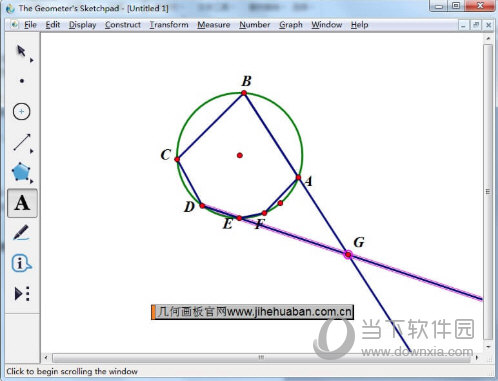498x381 pixels.
Task: Click the jihehuaban.com.cn website caption
Action: pos(252,312)
